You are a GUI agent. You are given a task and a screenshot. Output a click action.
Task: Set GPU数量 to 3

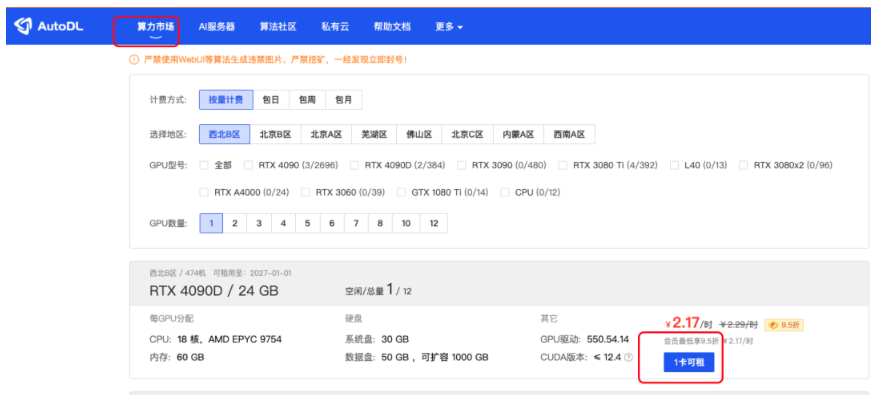(x=259, y=223)
